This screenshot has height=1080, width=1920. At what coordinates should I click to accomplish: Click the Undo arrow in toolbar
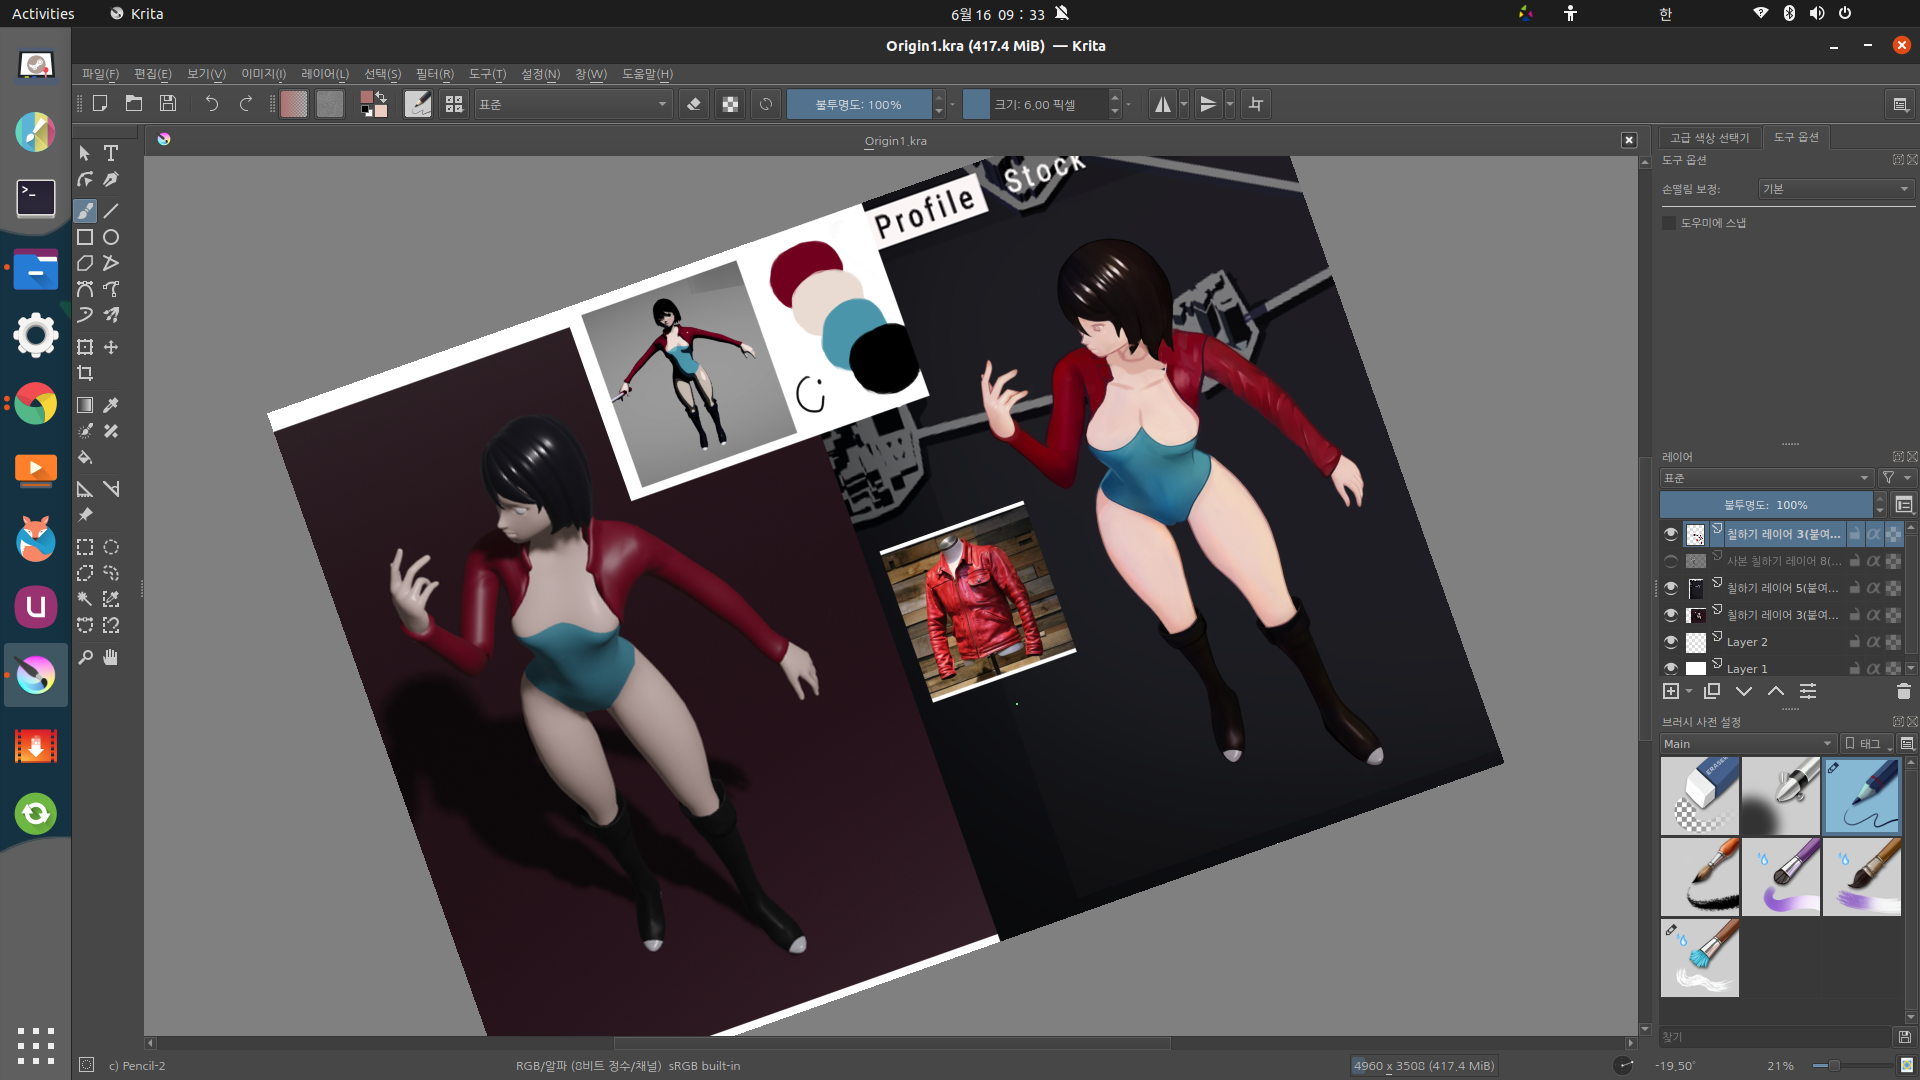(x=211, y=104)
